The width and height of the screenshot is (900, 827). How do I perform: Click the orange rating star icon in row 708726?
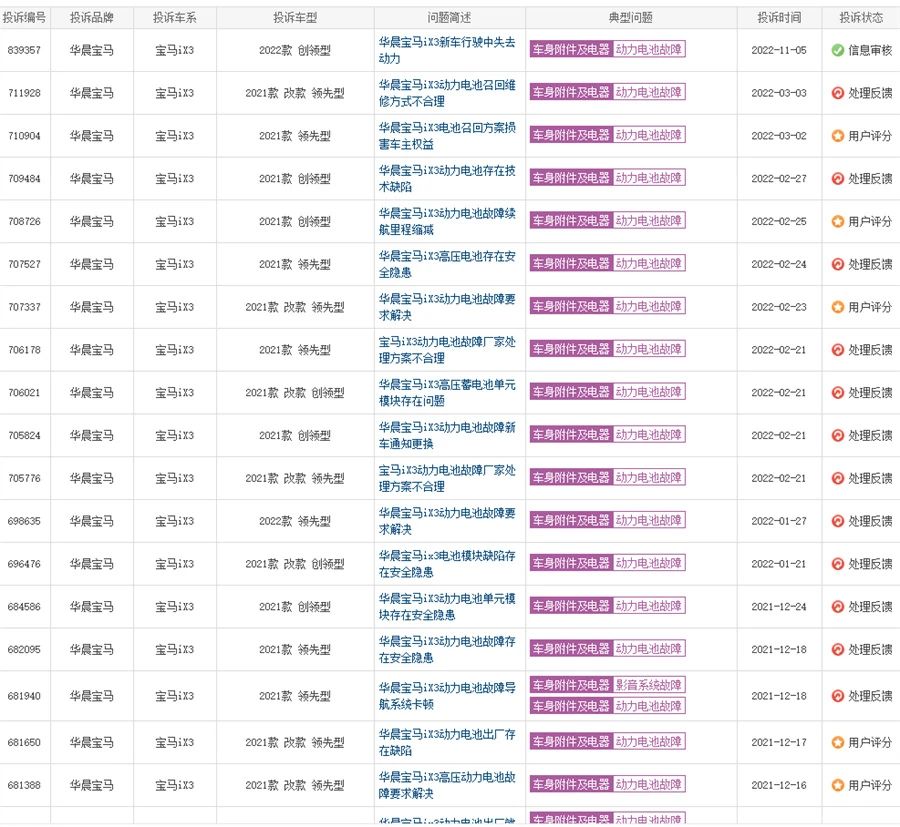tap(837, 222)
